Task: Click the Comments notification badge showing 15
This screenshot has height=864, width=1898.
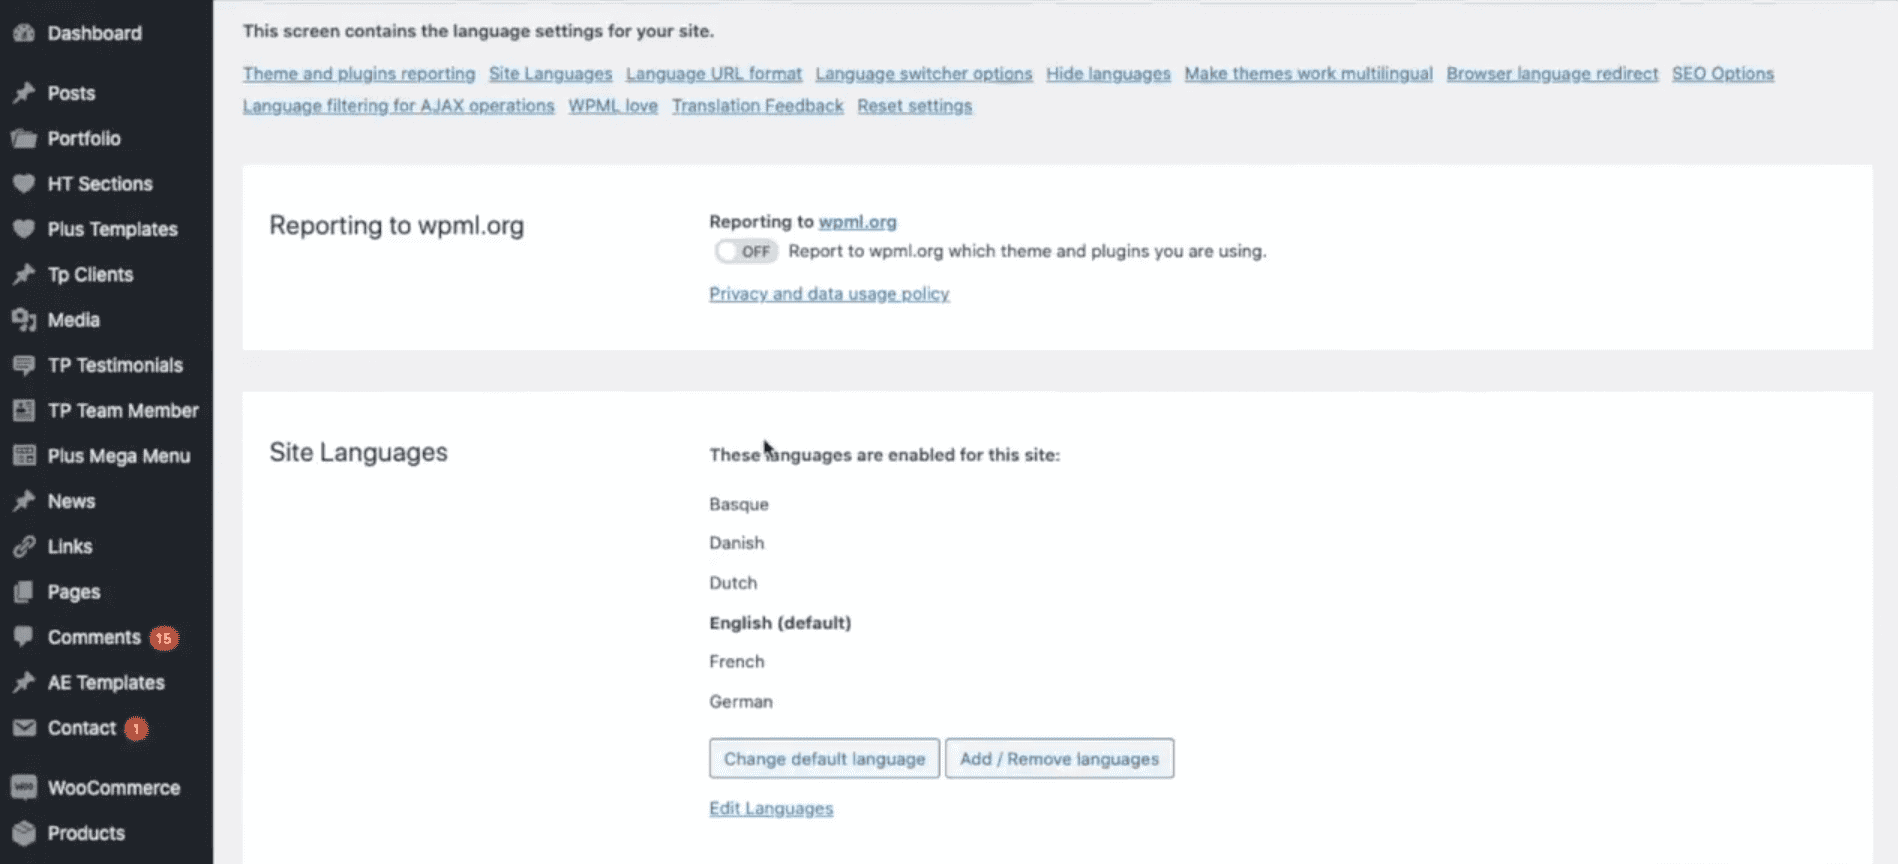Action: tap(164, 637)
